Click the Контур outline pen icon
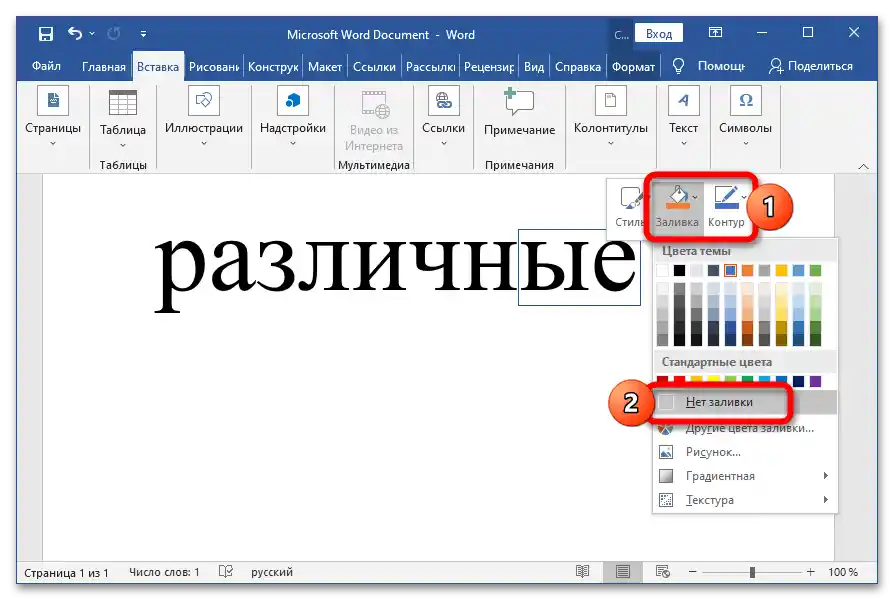Viewport: 894px width, 600px height. point(726,197)
